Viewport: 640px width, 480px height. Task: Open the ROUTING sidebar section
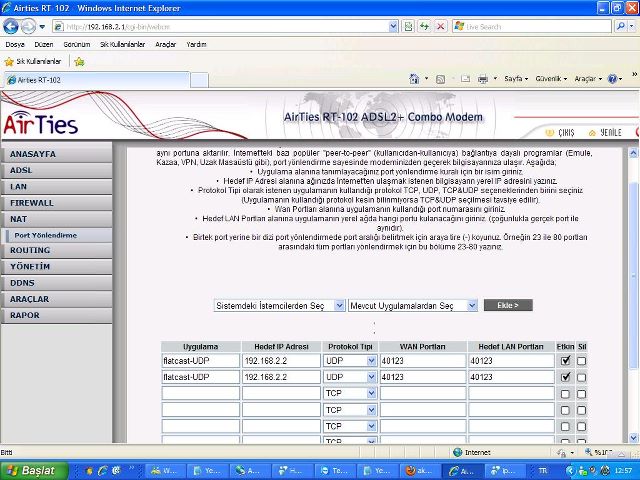click(56, 251)
